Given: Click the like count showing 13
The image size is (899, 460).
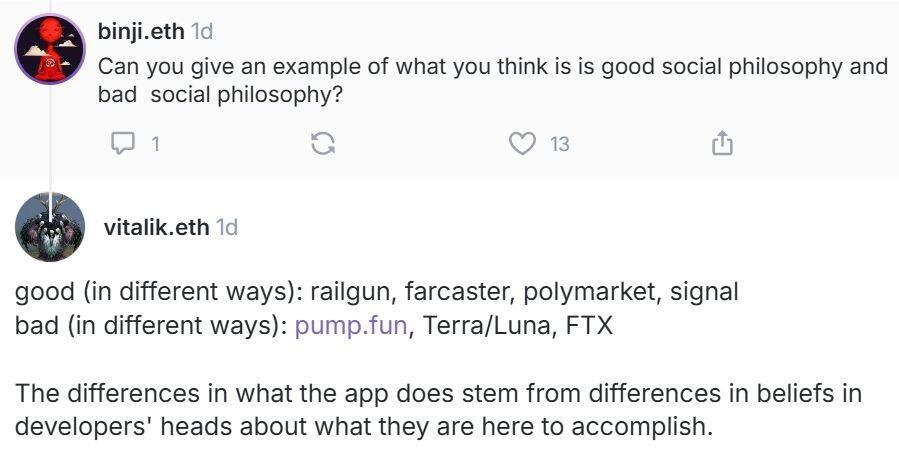Looking at the screenshot, I should [559, 144].
